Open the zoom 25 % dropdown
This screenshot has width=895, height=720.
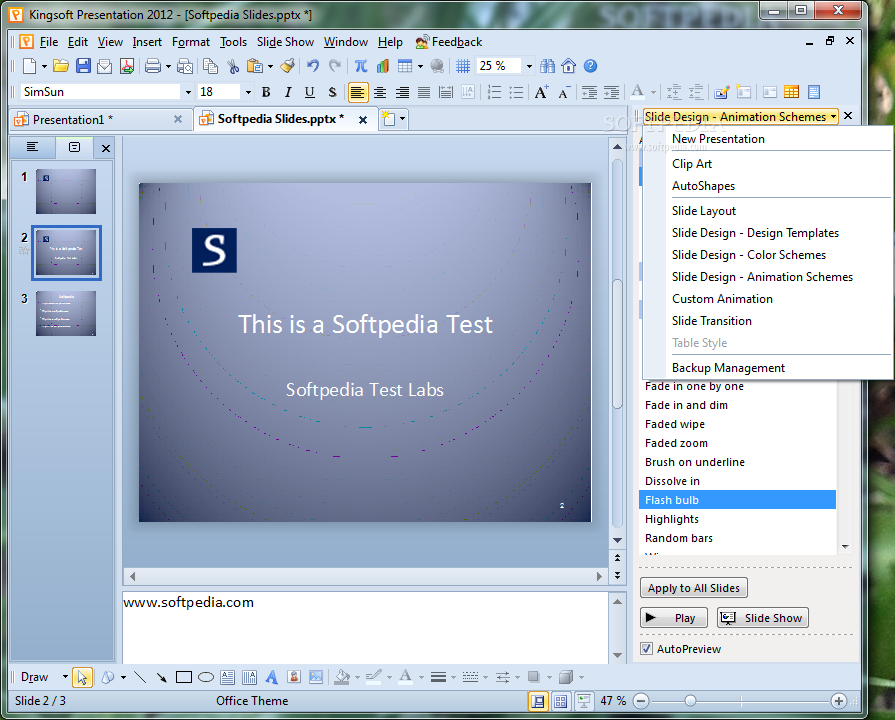[529, 66]
